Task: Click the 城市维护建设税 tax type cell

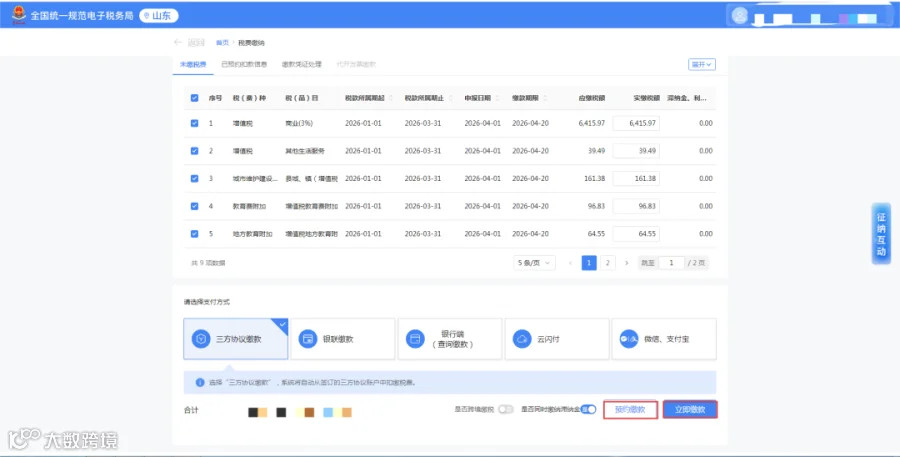Action: point(255,179)
